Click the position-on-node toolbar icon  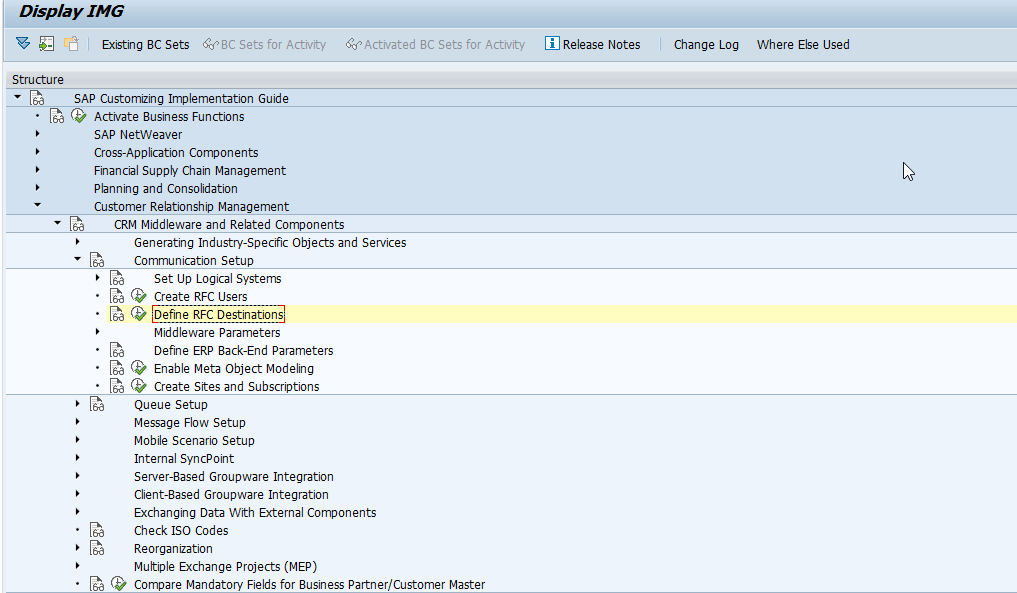[x=46, y=43]
